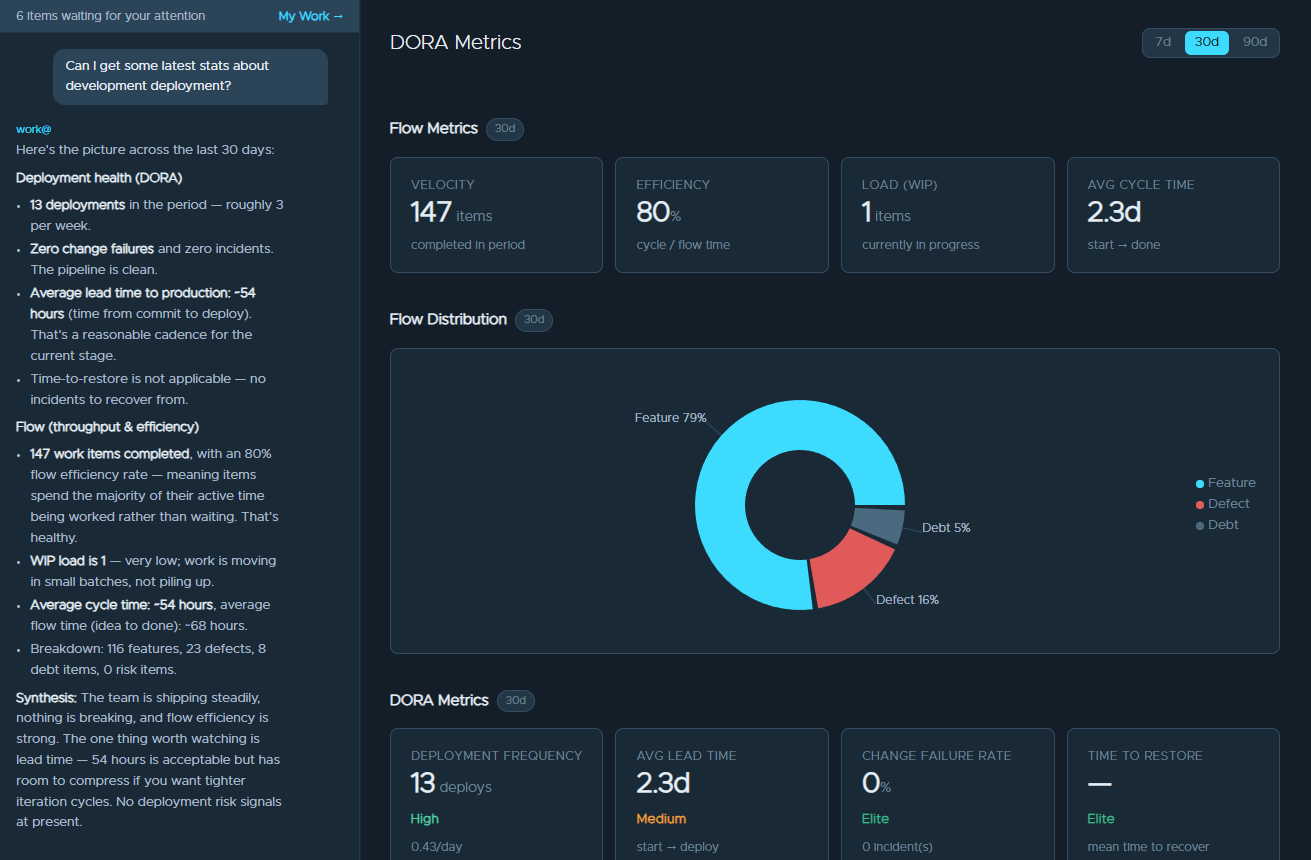Click the 'Defect 16%' chart label
This screenshot has height=860, width=1311.
[907, 599]
